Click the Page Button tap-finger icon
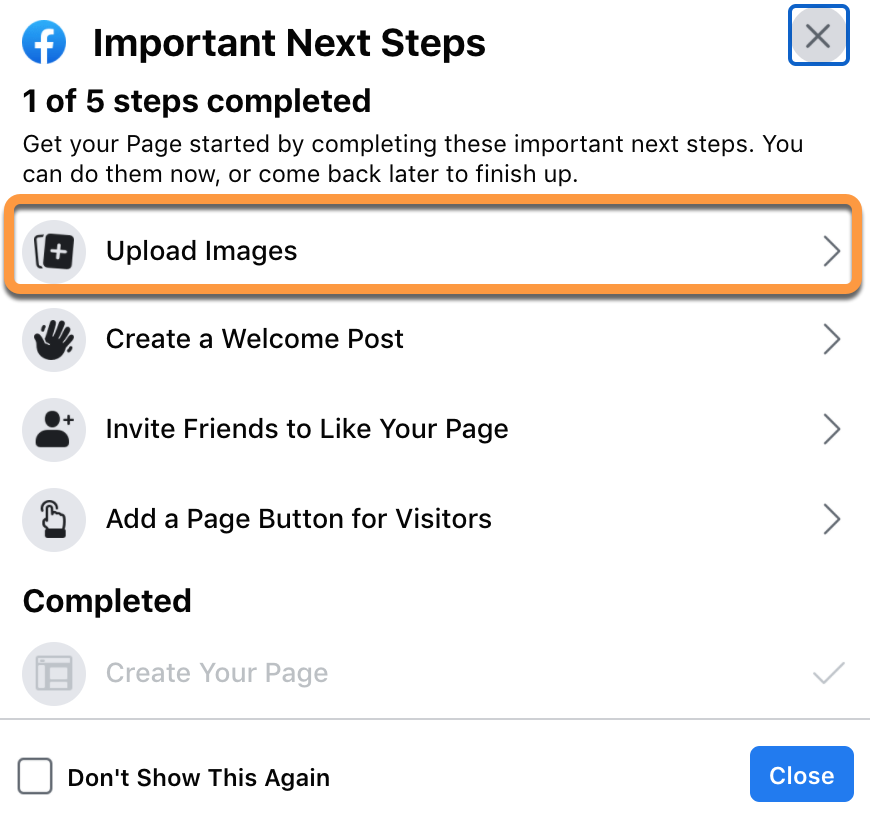870x816 pixels. click(54, 520)
